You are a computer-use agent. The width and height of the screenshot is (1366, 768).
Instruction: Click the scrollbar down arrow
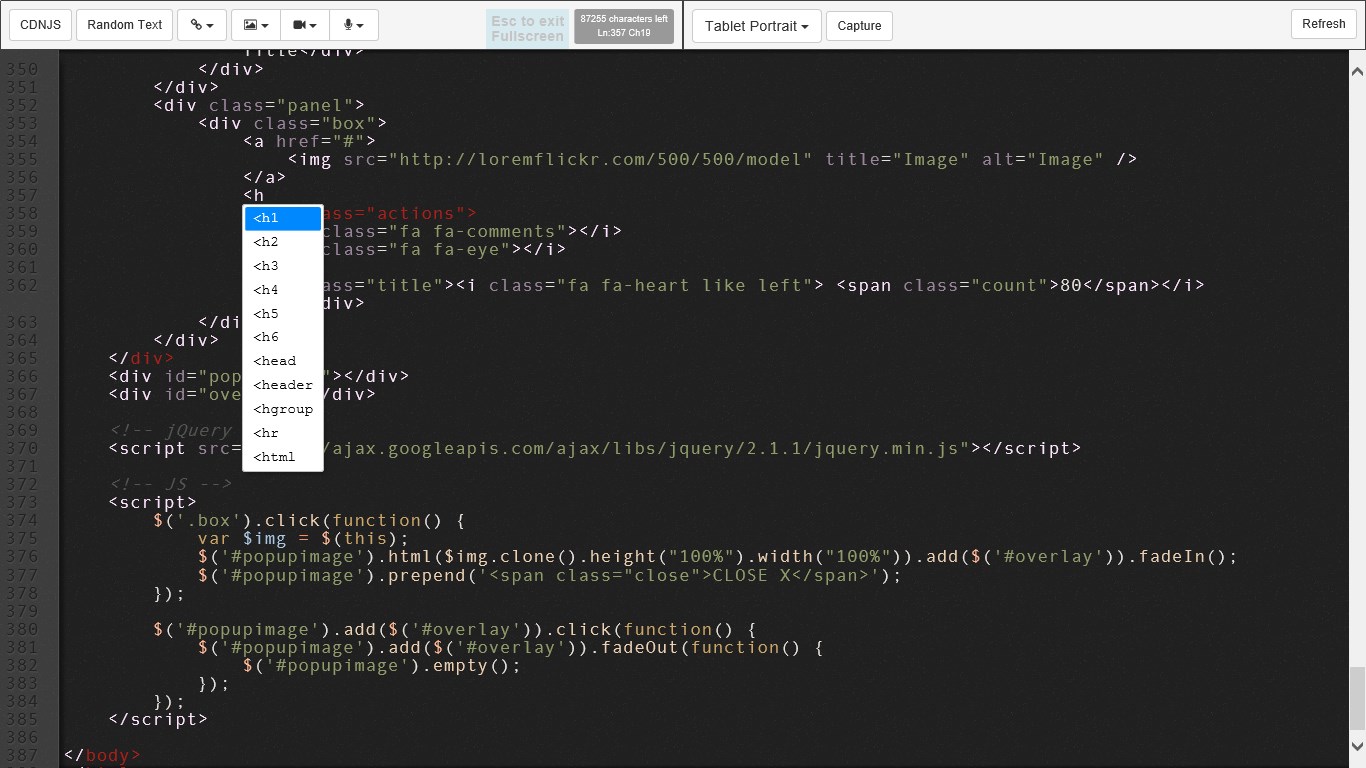[x=1357, y=745]
